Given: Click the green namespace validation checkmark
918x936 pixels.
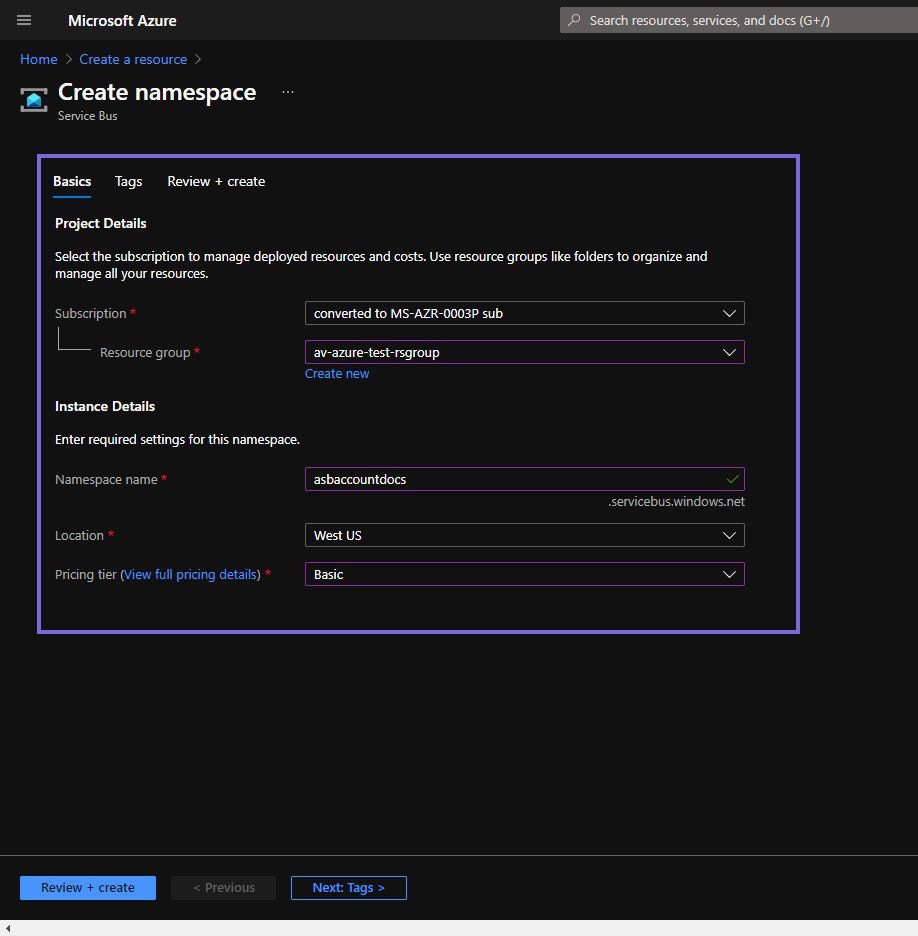Looking at the screenshot, I should point(732,479).
